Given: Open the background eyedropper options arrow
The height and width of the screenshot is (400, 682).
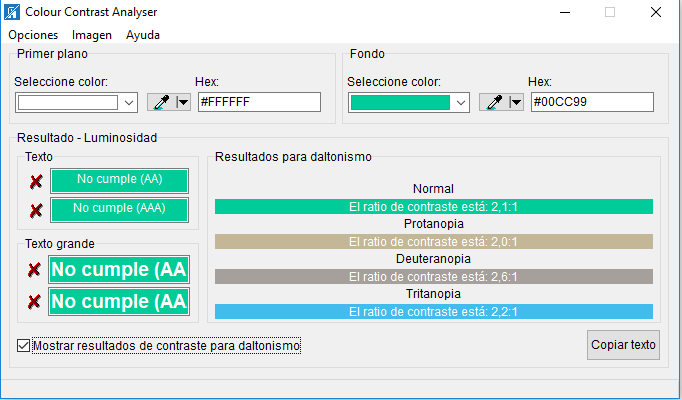Looking at the screenshot, I should click(515, 102).
